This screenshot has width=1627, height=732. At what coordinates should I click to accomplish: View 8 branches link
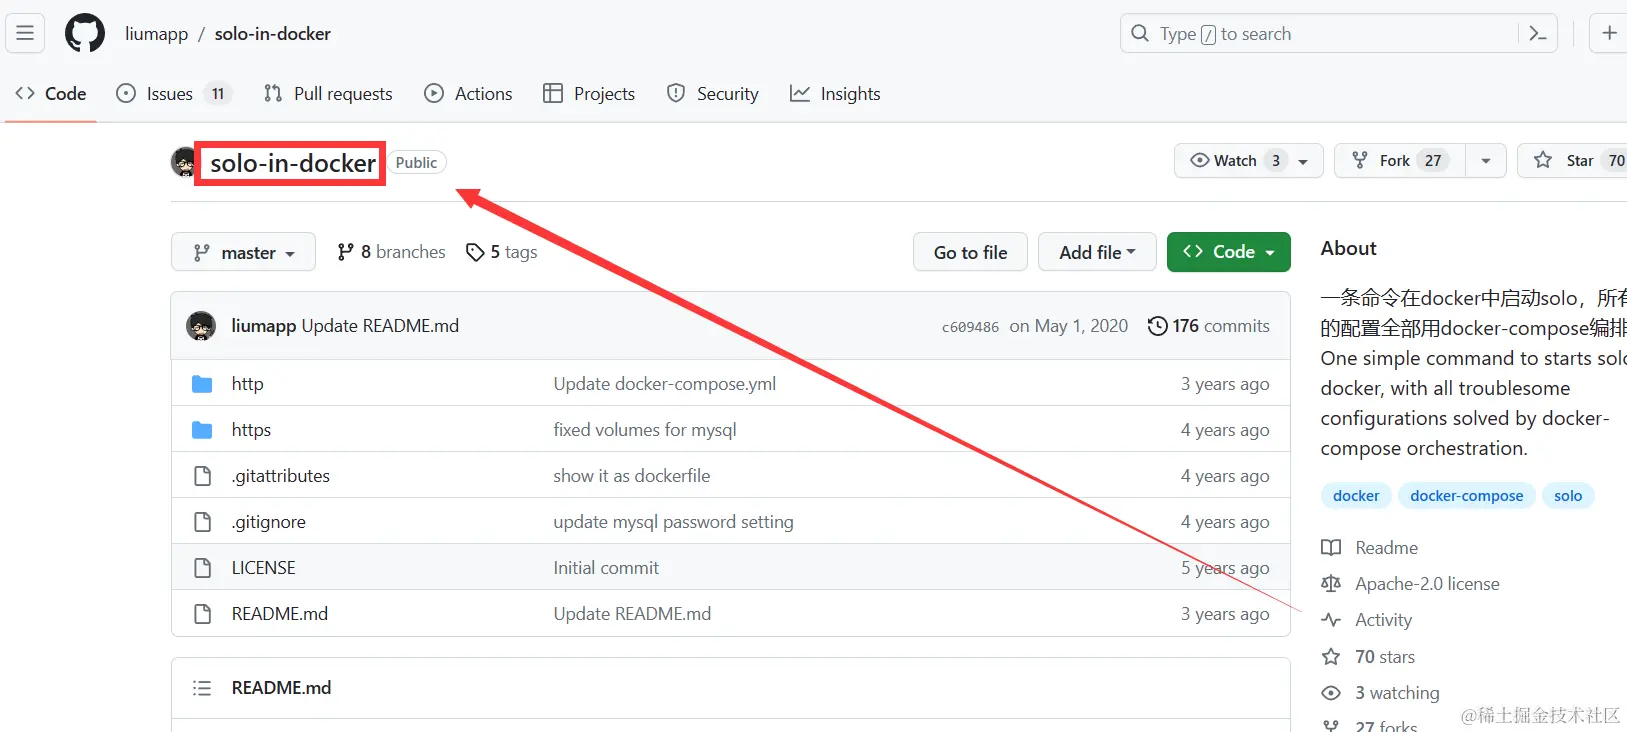tap(391, 252)
